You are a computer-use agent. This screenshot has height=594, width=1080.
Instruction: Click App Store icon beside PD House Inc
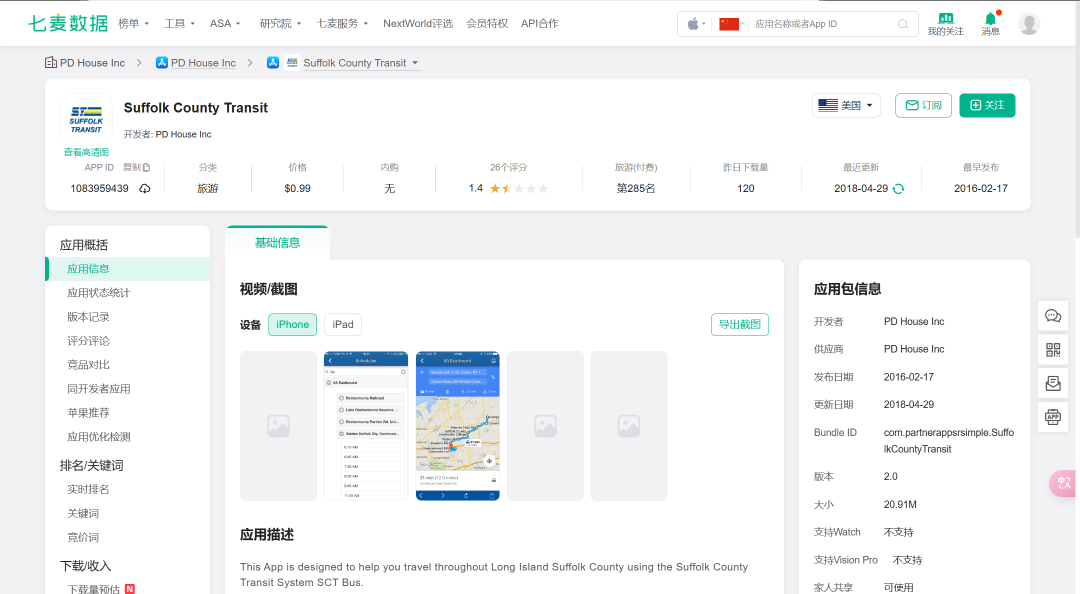(162, 63)
